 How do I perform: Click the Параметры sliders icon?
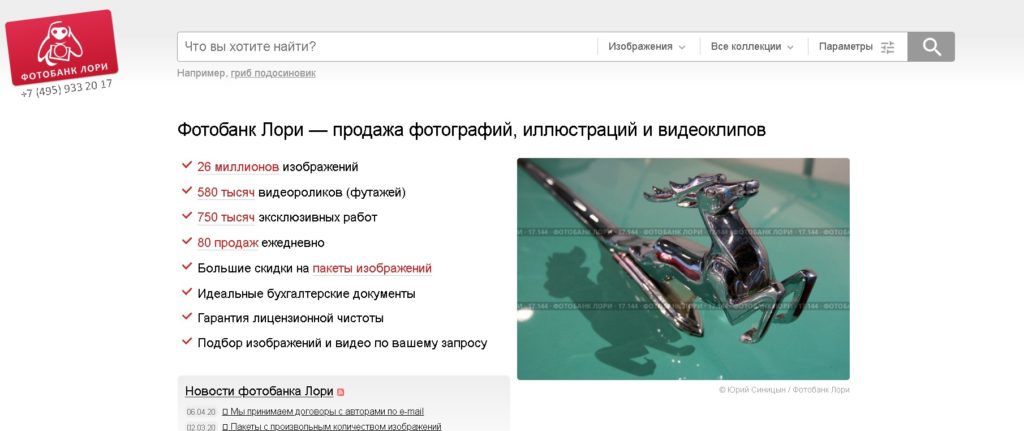tap(887, 47)
